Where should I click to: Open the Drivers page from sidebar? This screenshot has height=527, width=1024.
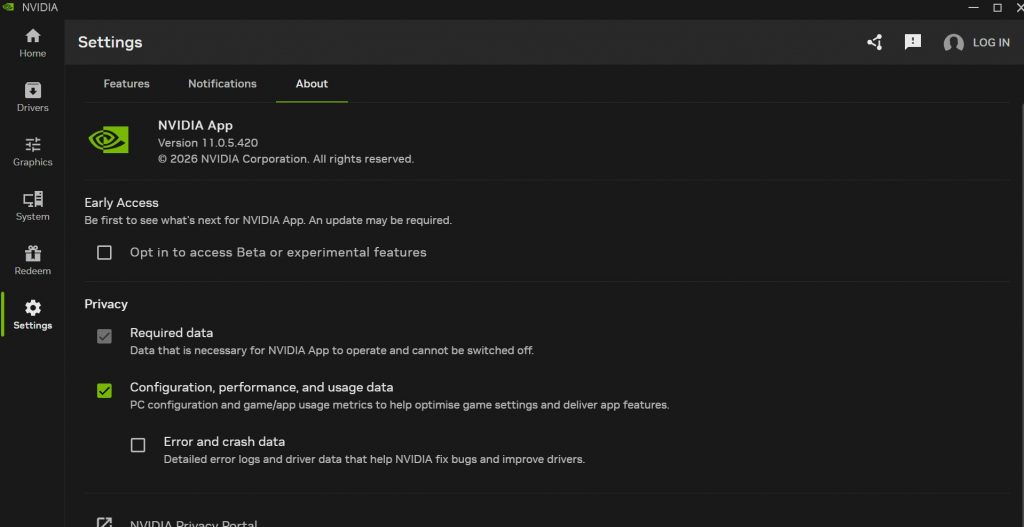(x=32, y=97)
